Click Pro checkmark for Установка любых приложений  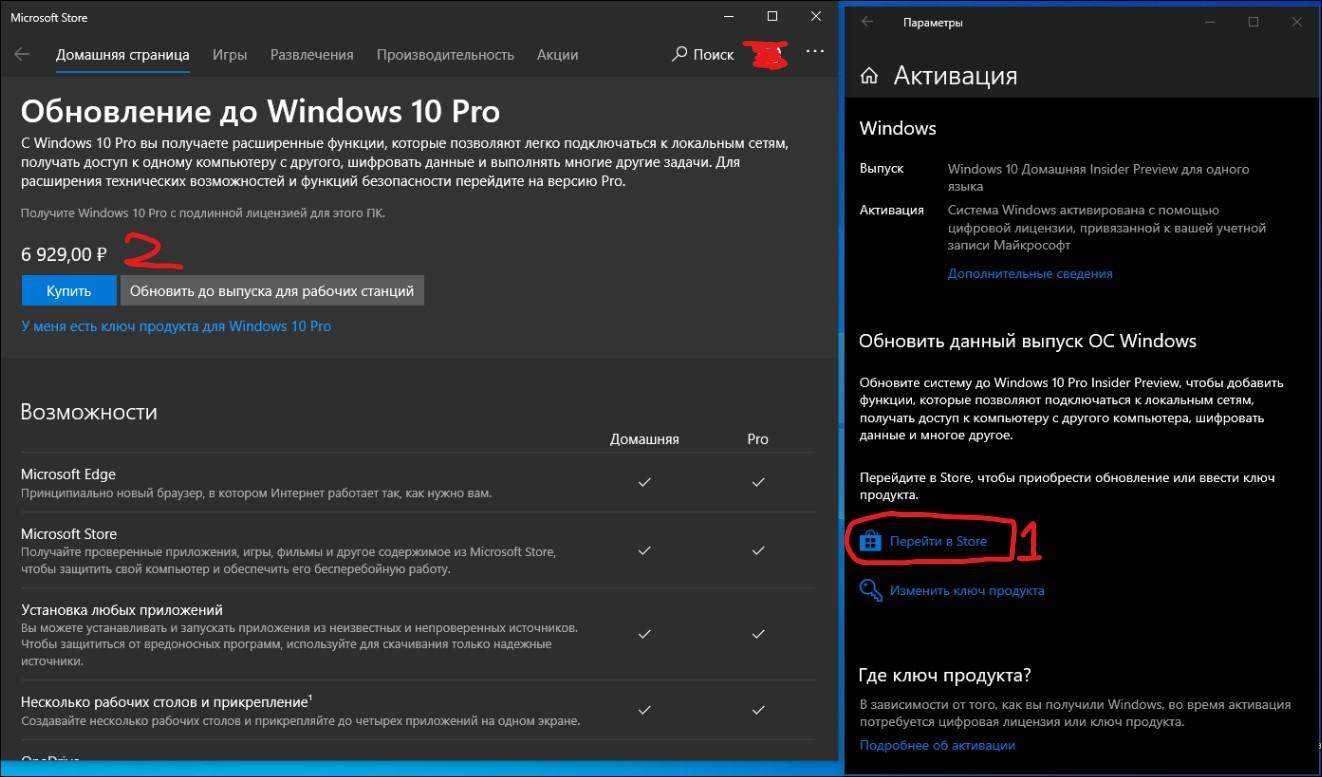tap(758, 634)
